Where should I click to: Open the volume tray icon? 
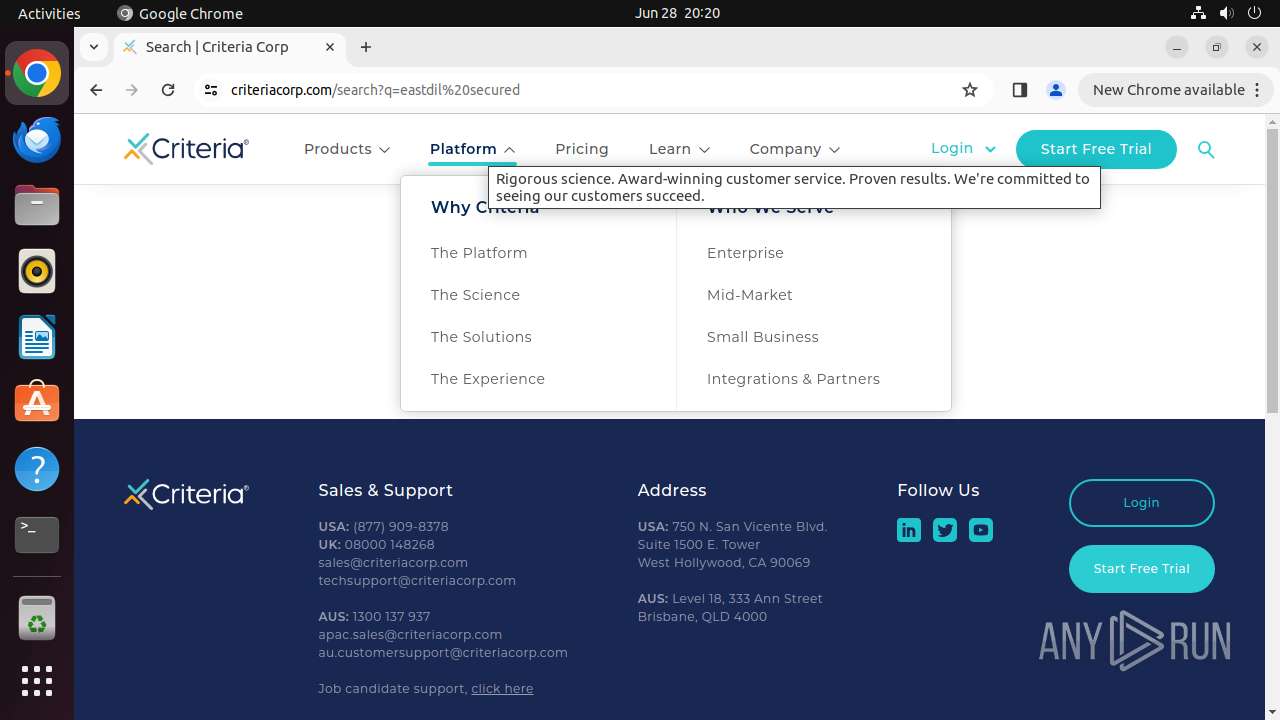coord(1227,13)
